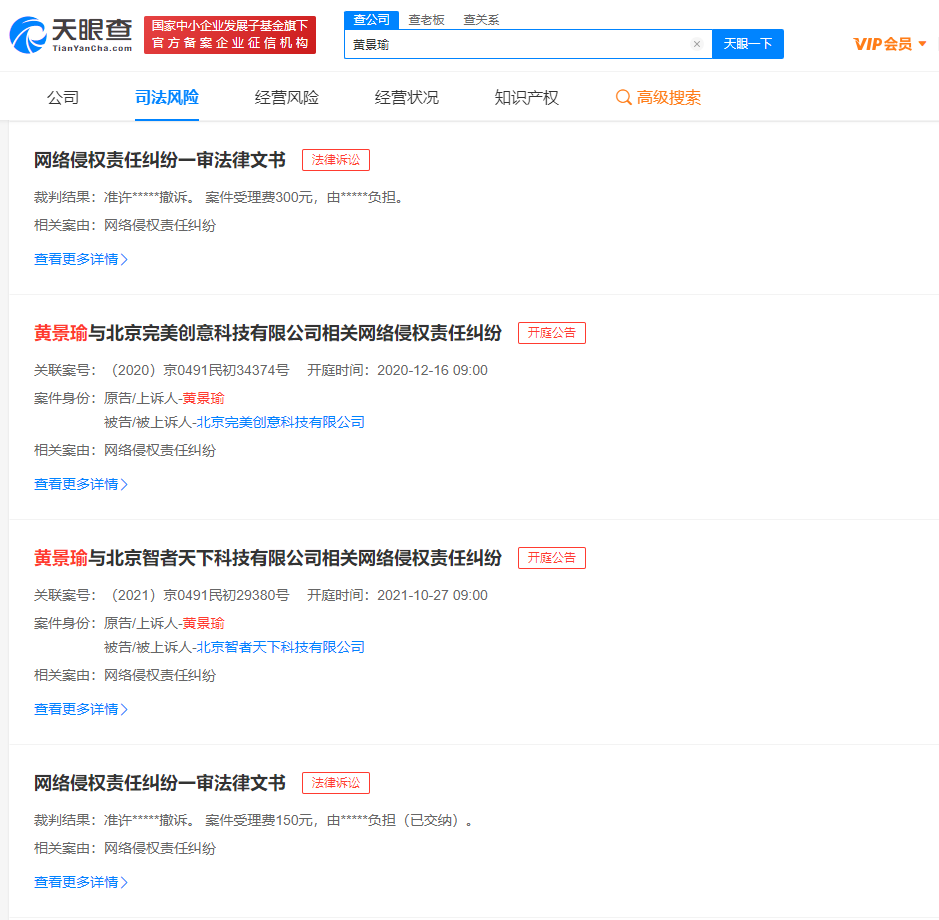
Task: Click 开庭公告 tag on 北京智者天下 case
Action: tap(552, 558)
